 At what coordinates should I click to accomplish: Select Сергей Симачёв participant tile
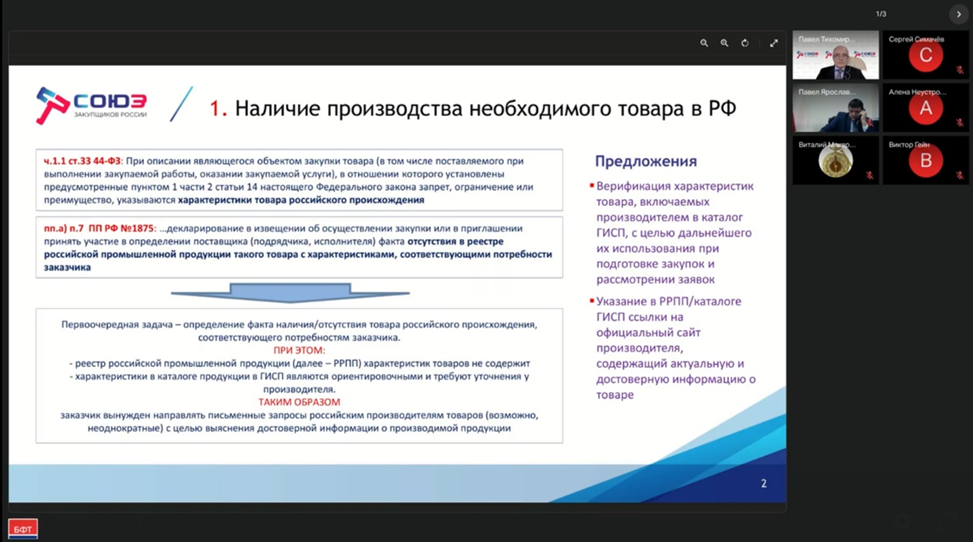point(925,55)
